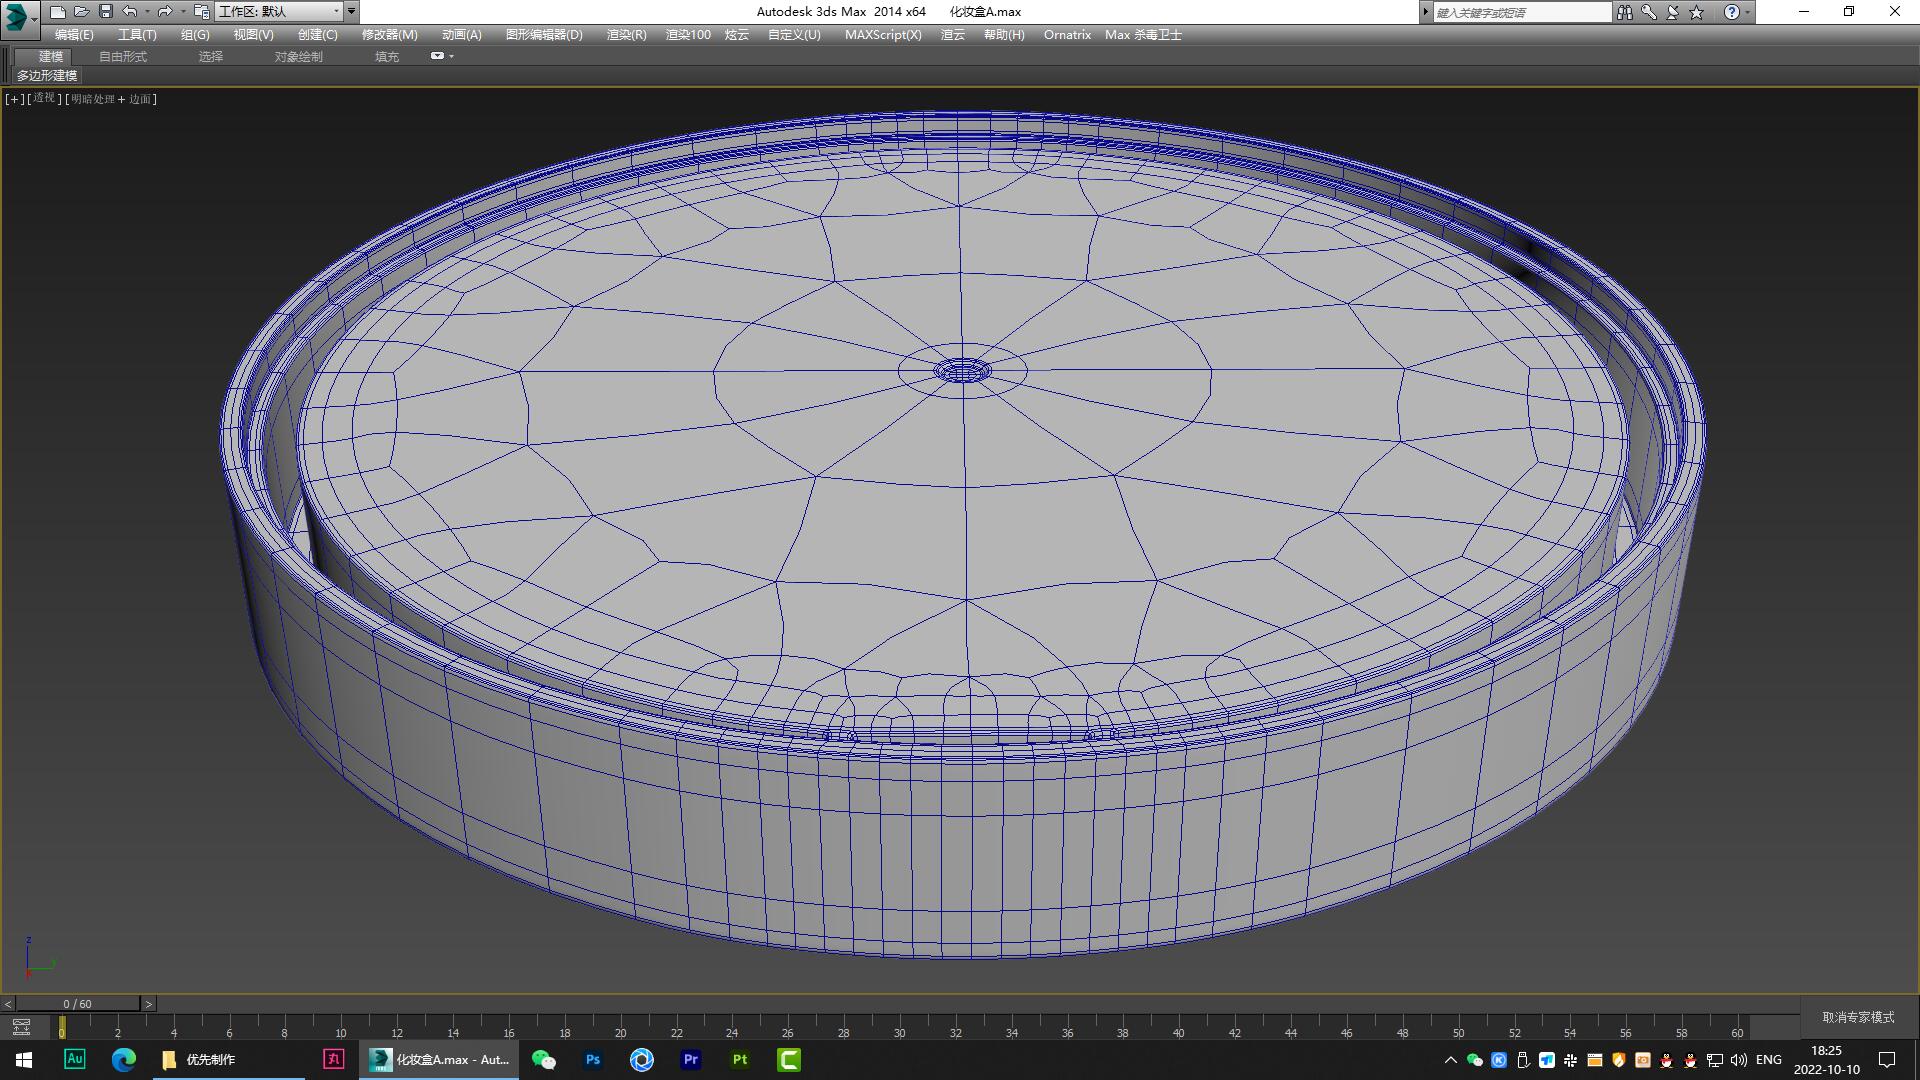Open the MAXScript(X) menu
Viewport: 1920px width, 1080px height.
[x=884, y=34]
